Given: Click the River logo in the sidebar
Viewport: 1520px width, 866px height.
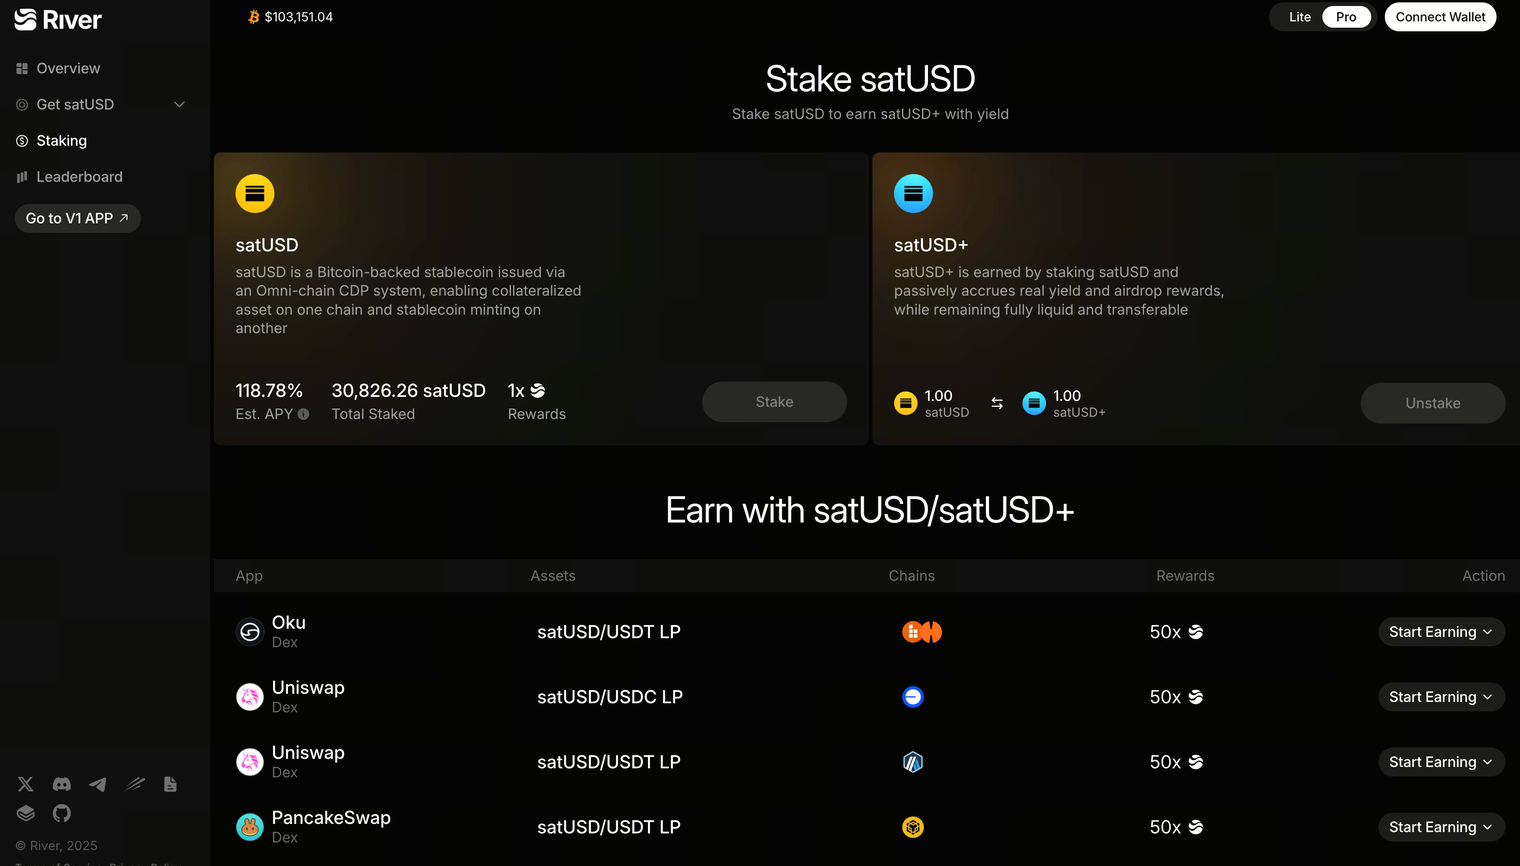Looking at the screenshot, I should click(57, 19).
